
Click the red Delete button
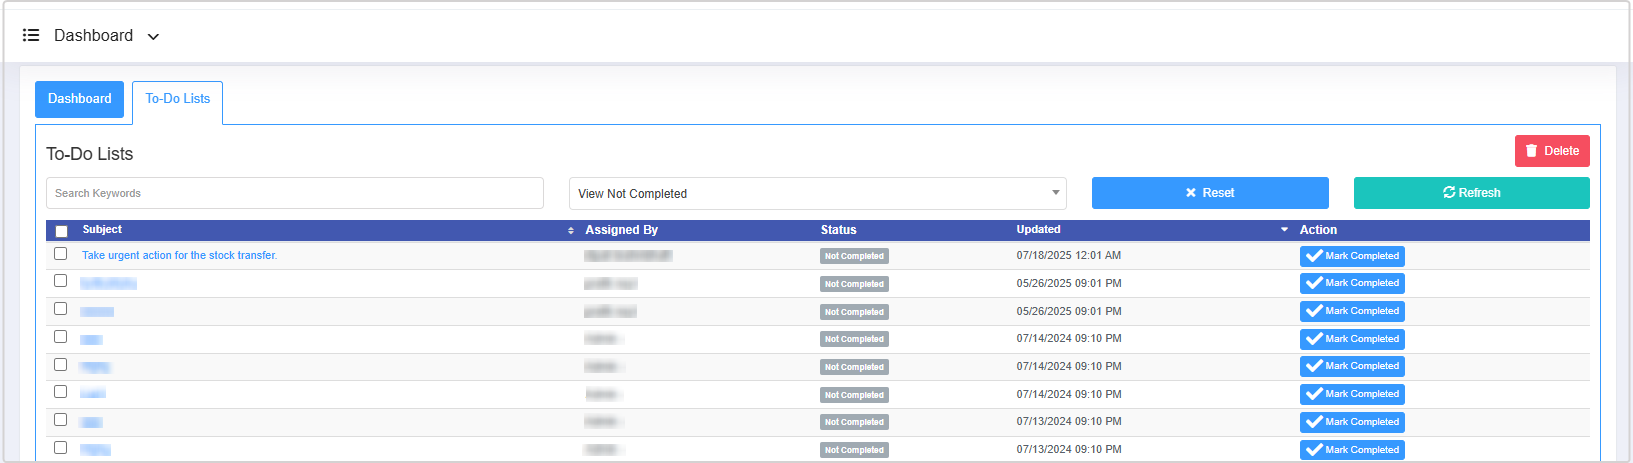1551,151
